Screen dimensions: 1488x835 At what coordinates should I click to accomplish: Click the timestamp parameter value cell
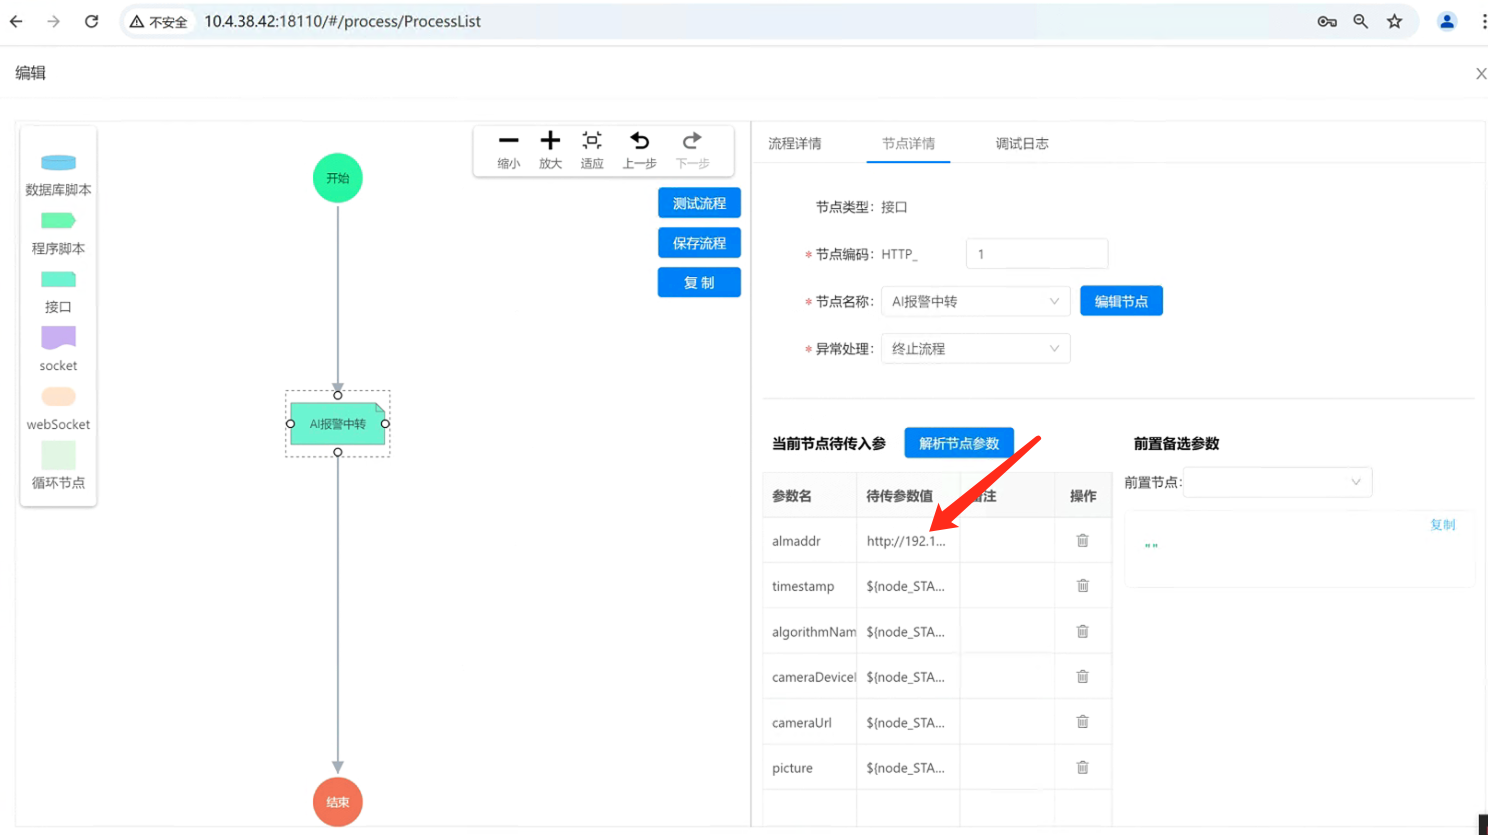click(908, 586)
